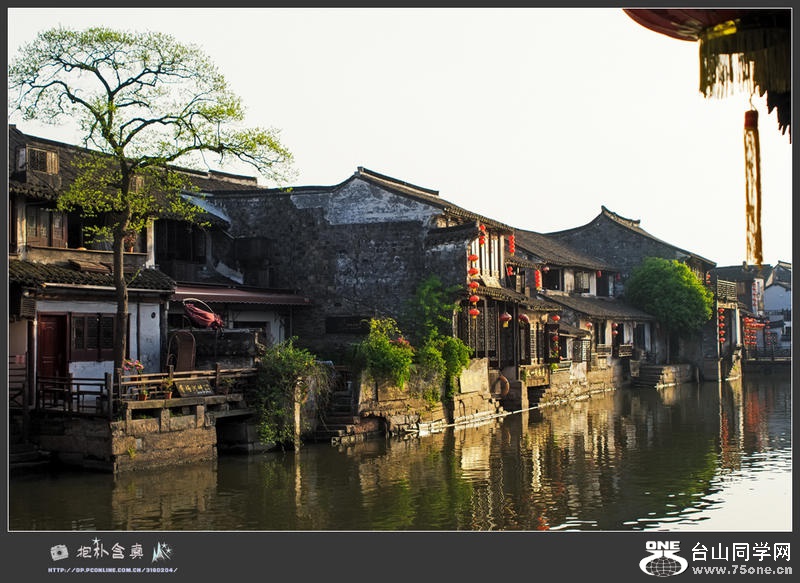Click the red wooden door on left house

click(x=51, y=347)
